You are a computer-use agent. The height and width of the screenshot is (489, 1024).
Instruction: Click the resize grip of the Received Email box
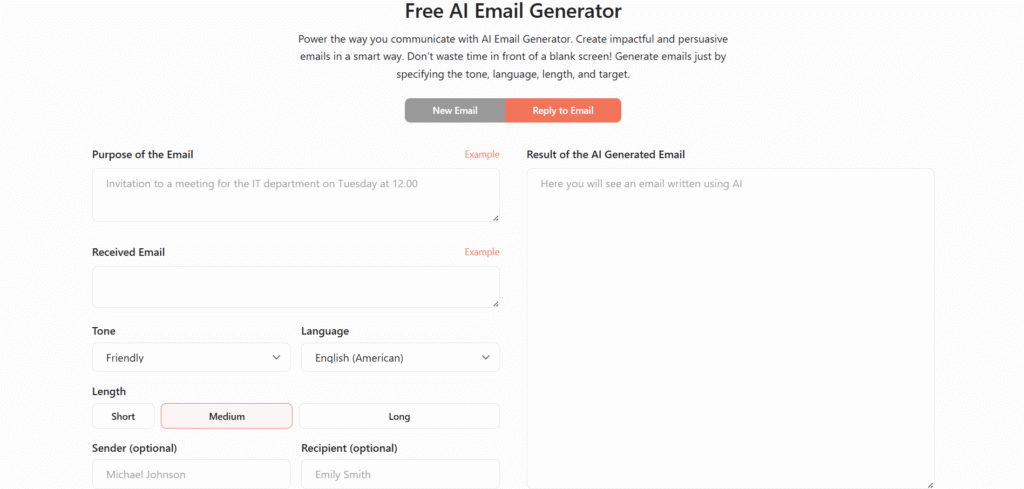coord(495,303)
